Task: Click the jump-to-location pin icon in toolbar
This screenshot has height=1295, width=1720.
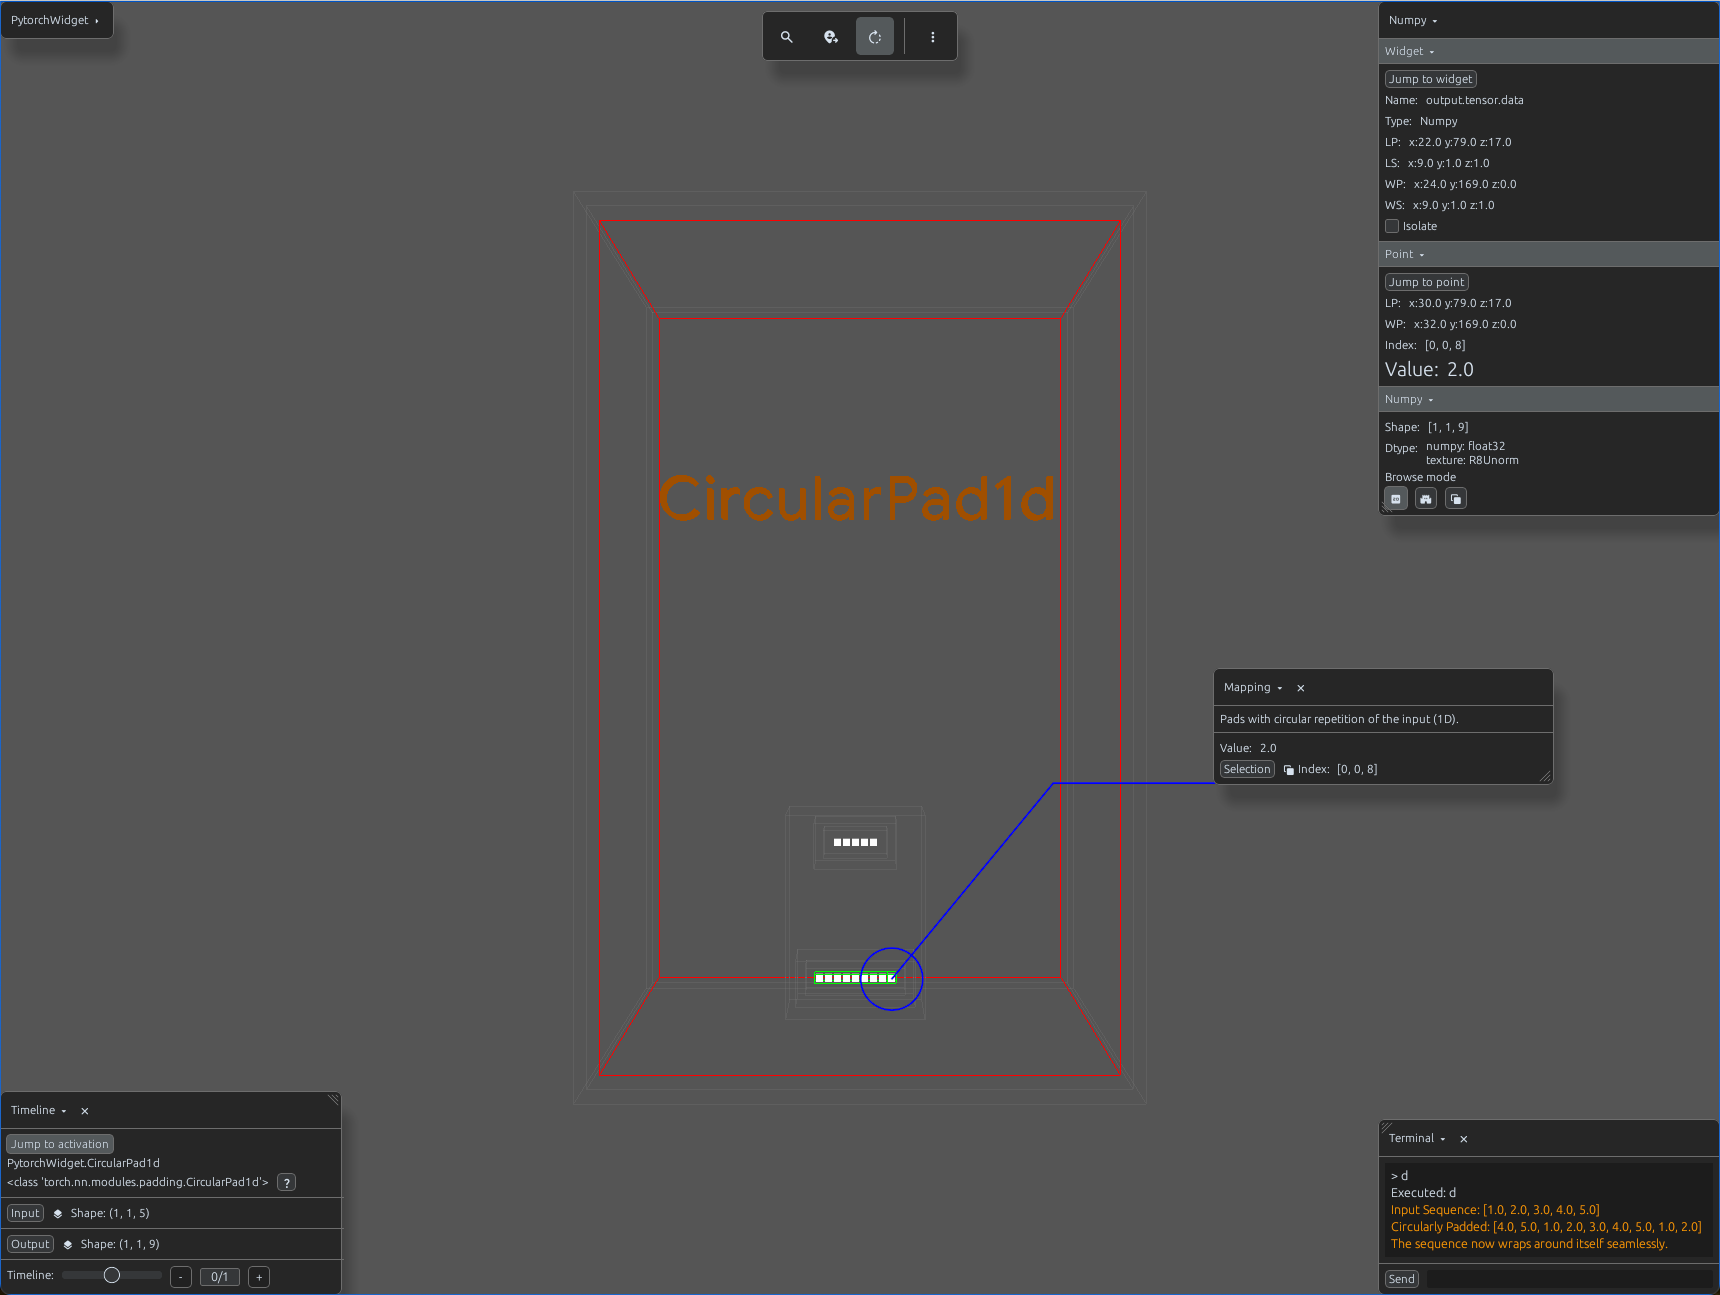Action: (x=831, y=37)
